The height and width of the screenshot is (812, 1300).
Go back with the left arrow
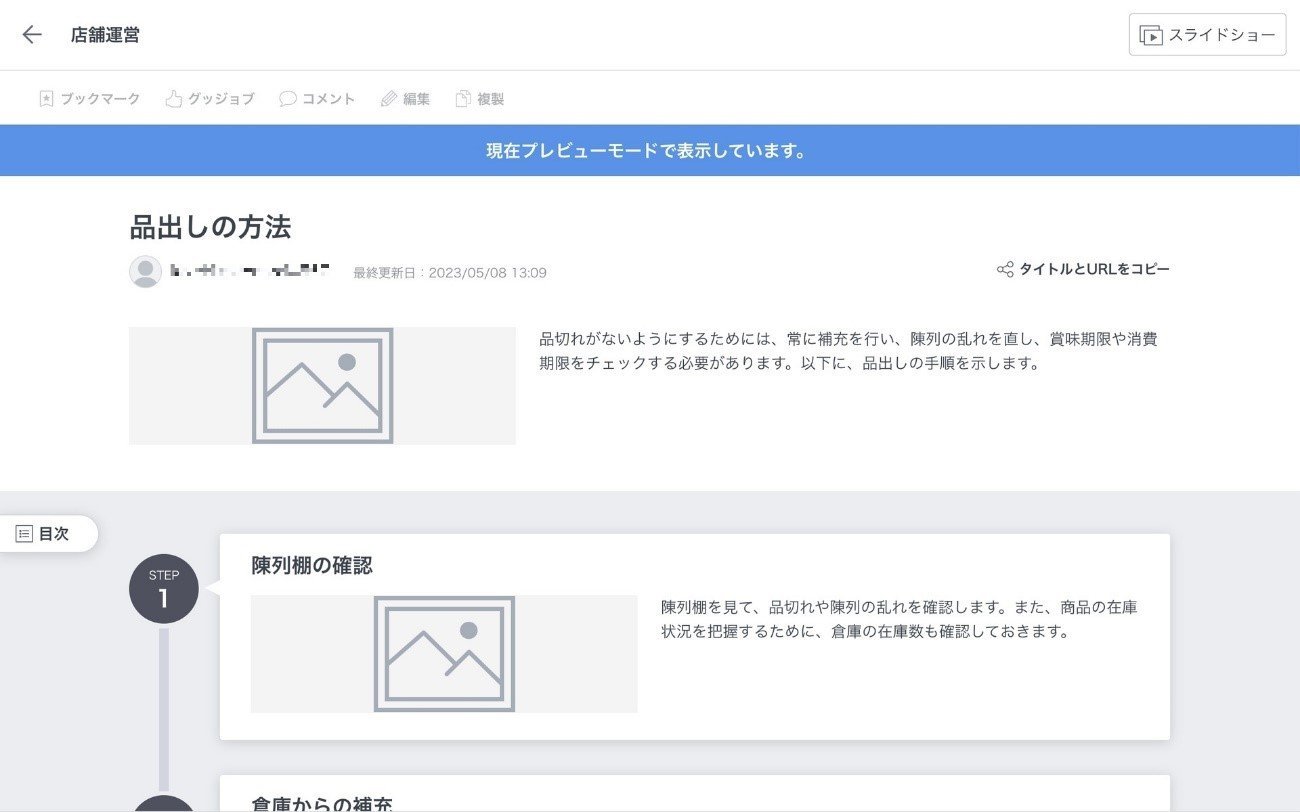coord(32,35)
